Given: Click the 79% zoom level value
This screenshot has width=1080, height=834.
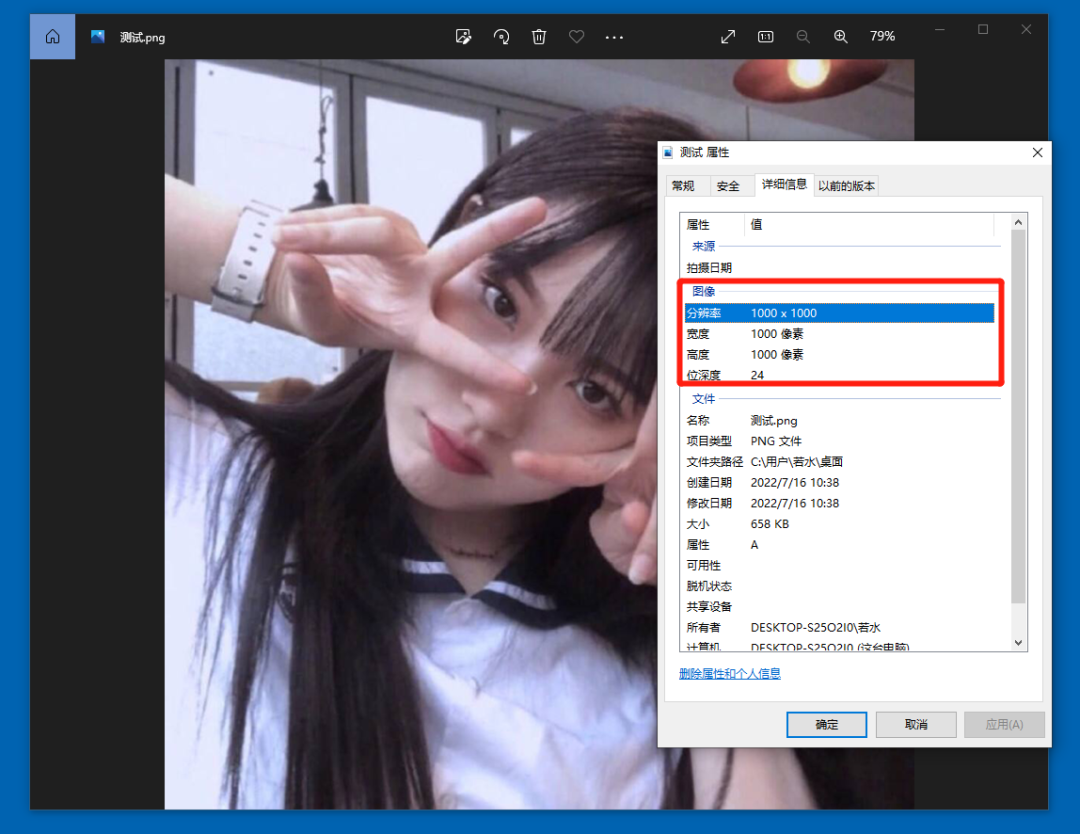Looking at the screenshot, I should tap(882, 37).
